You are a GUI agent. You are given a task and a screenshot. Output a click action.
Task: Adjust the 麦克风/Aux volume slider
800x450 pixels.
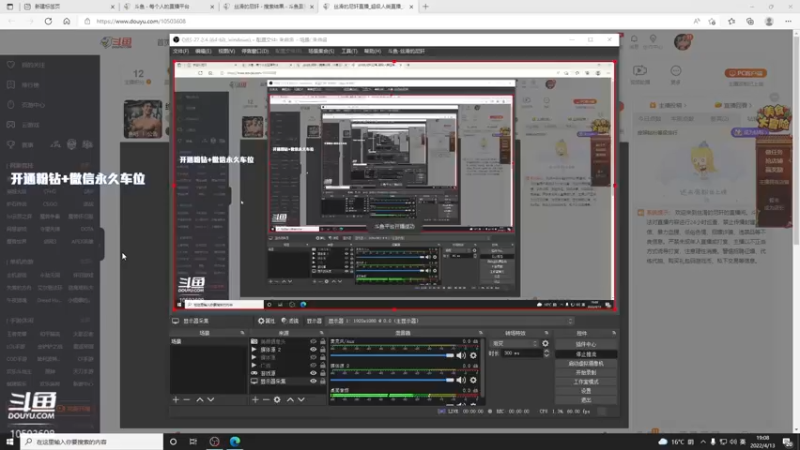pyautogui.click(x=392, y=355)
